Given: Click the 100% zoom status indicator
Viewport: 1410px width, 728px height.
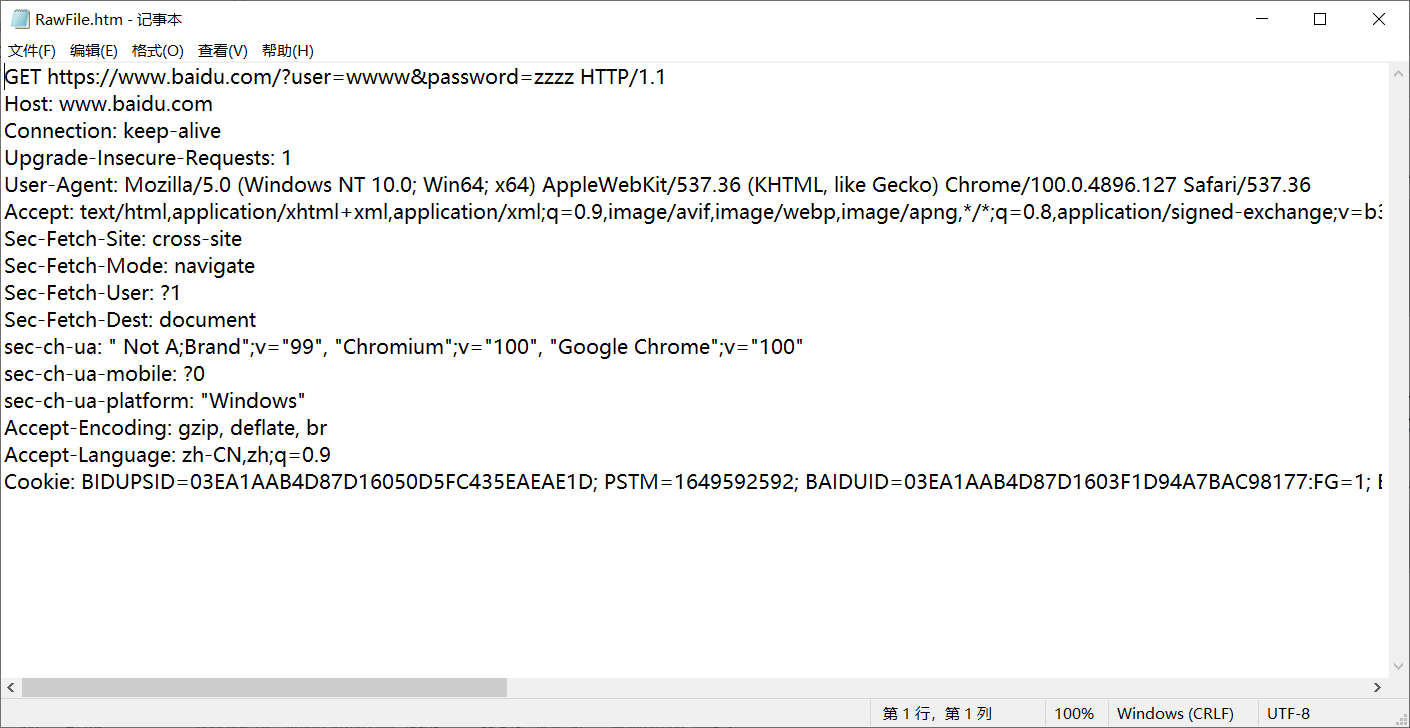Looking at the screenshot, I should click(x=1074, y=714).
